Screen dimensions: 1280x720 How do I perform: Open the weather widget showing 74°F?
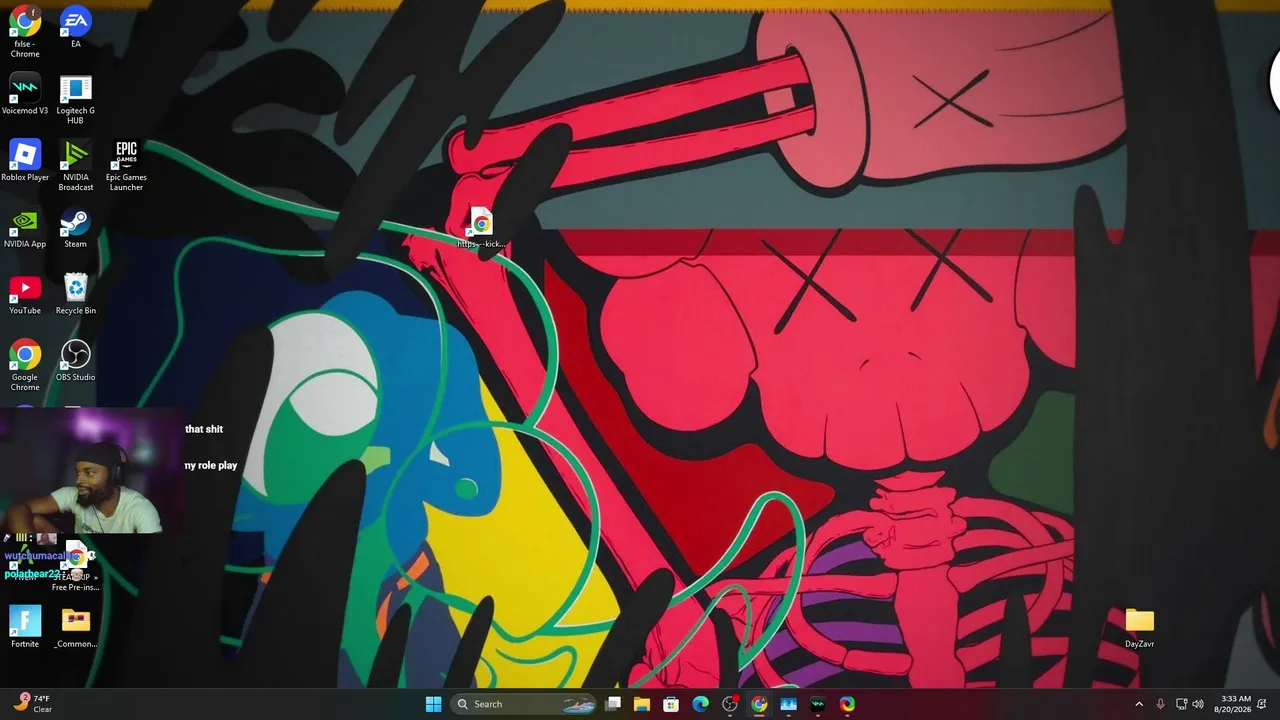[x=32, y=704]
